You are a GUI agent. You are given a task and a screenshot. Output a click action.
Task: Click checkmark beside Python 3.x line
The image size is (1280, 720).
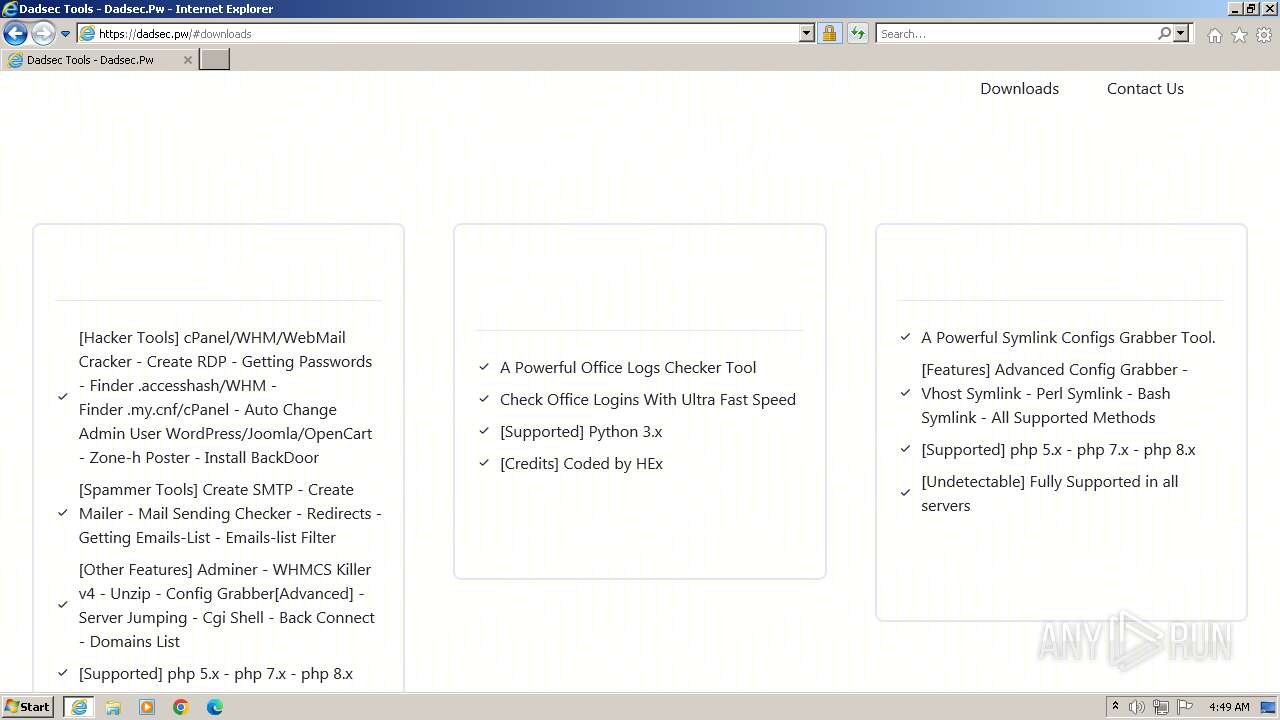(484, 431)
